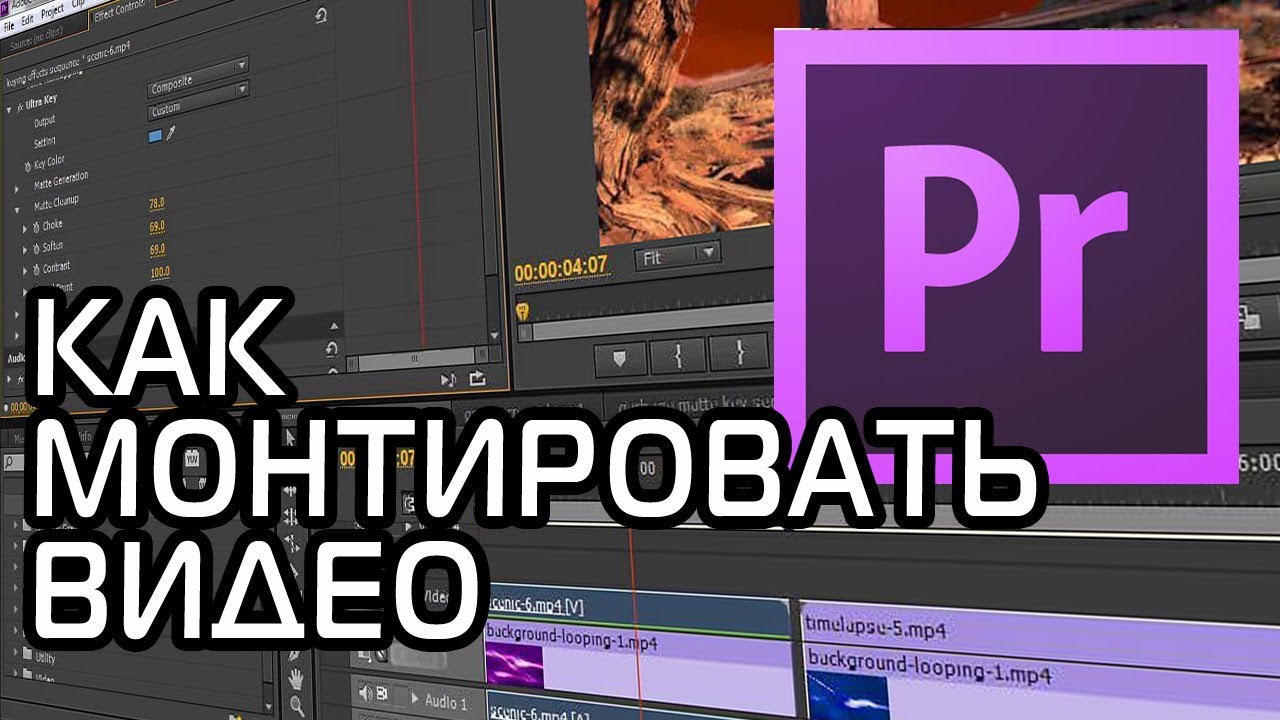1280x720 pixels.
Task: Click the Choke value 78.0
Action: [x=157, y=204]
